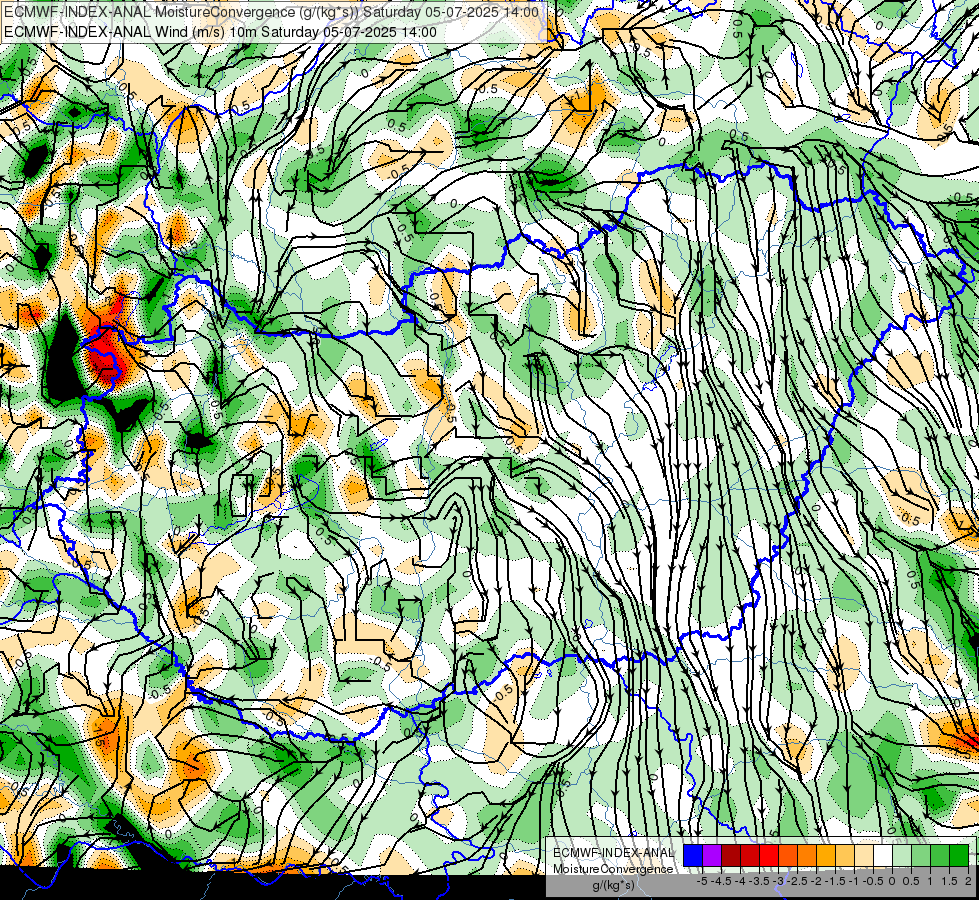Click 'MoistureConvergence' label in the legend box
Viewport: 979px width, 900px height.
pyautogui.click(x=613, y=869)
